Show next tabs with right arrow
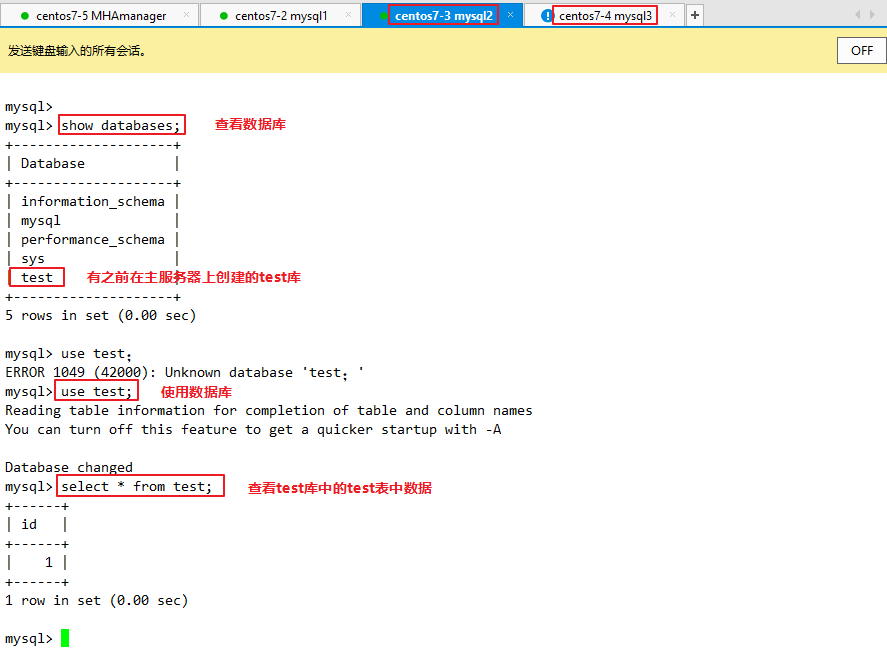This screenshot has width=887, height=661. click(872, 15)
